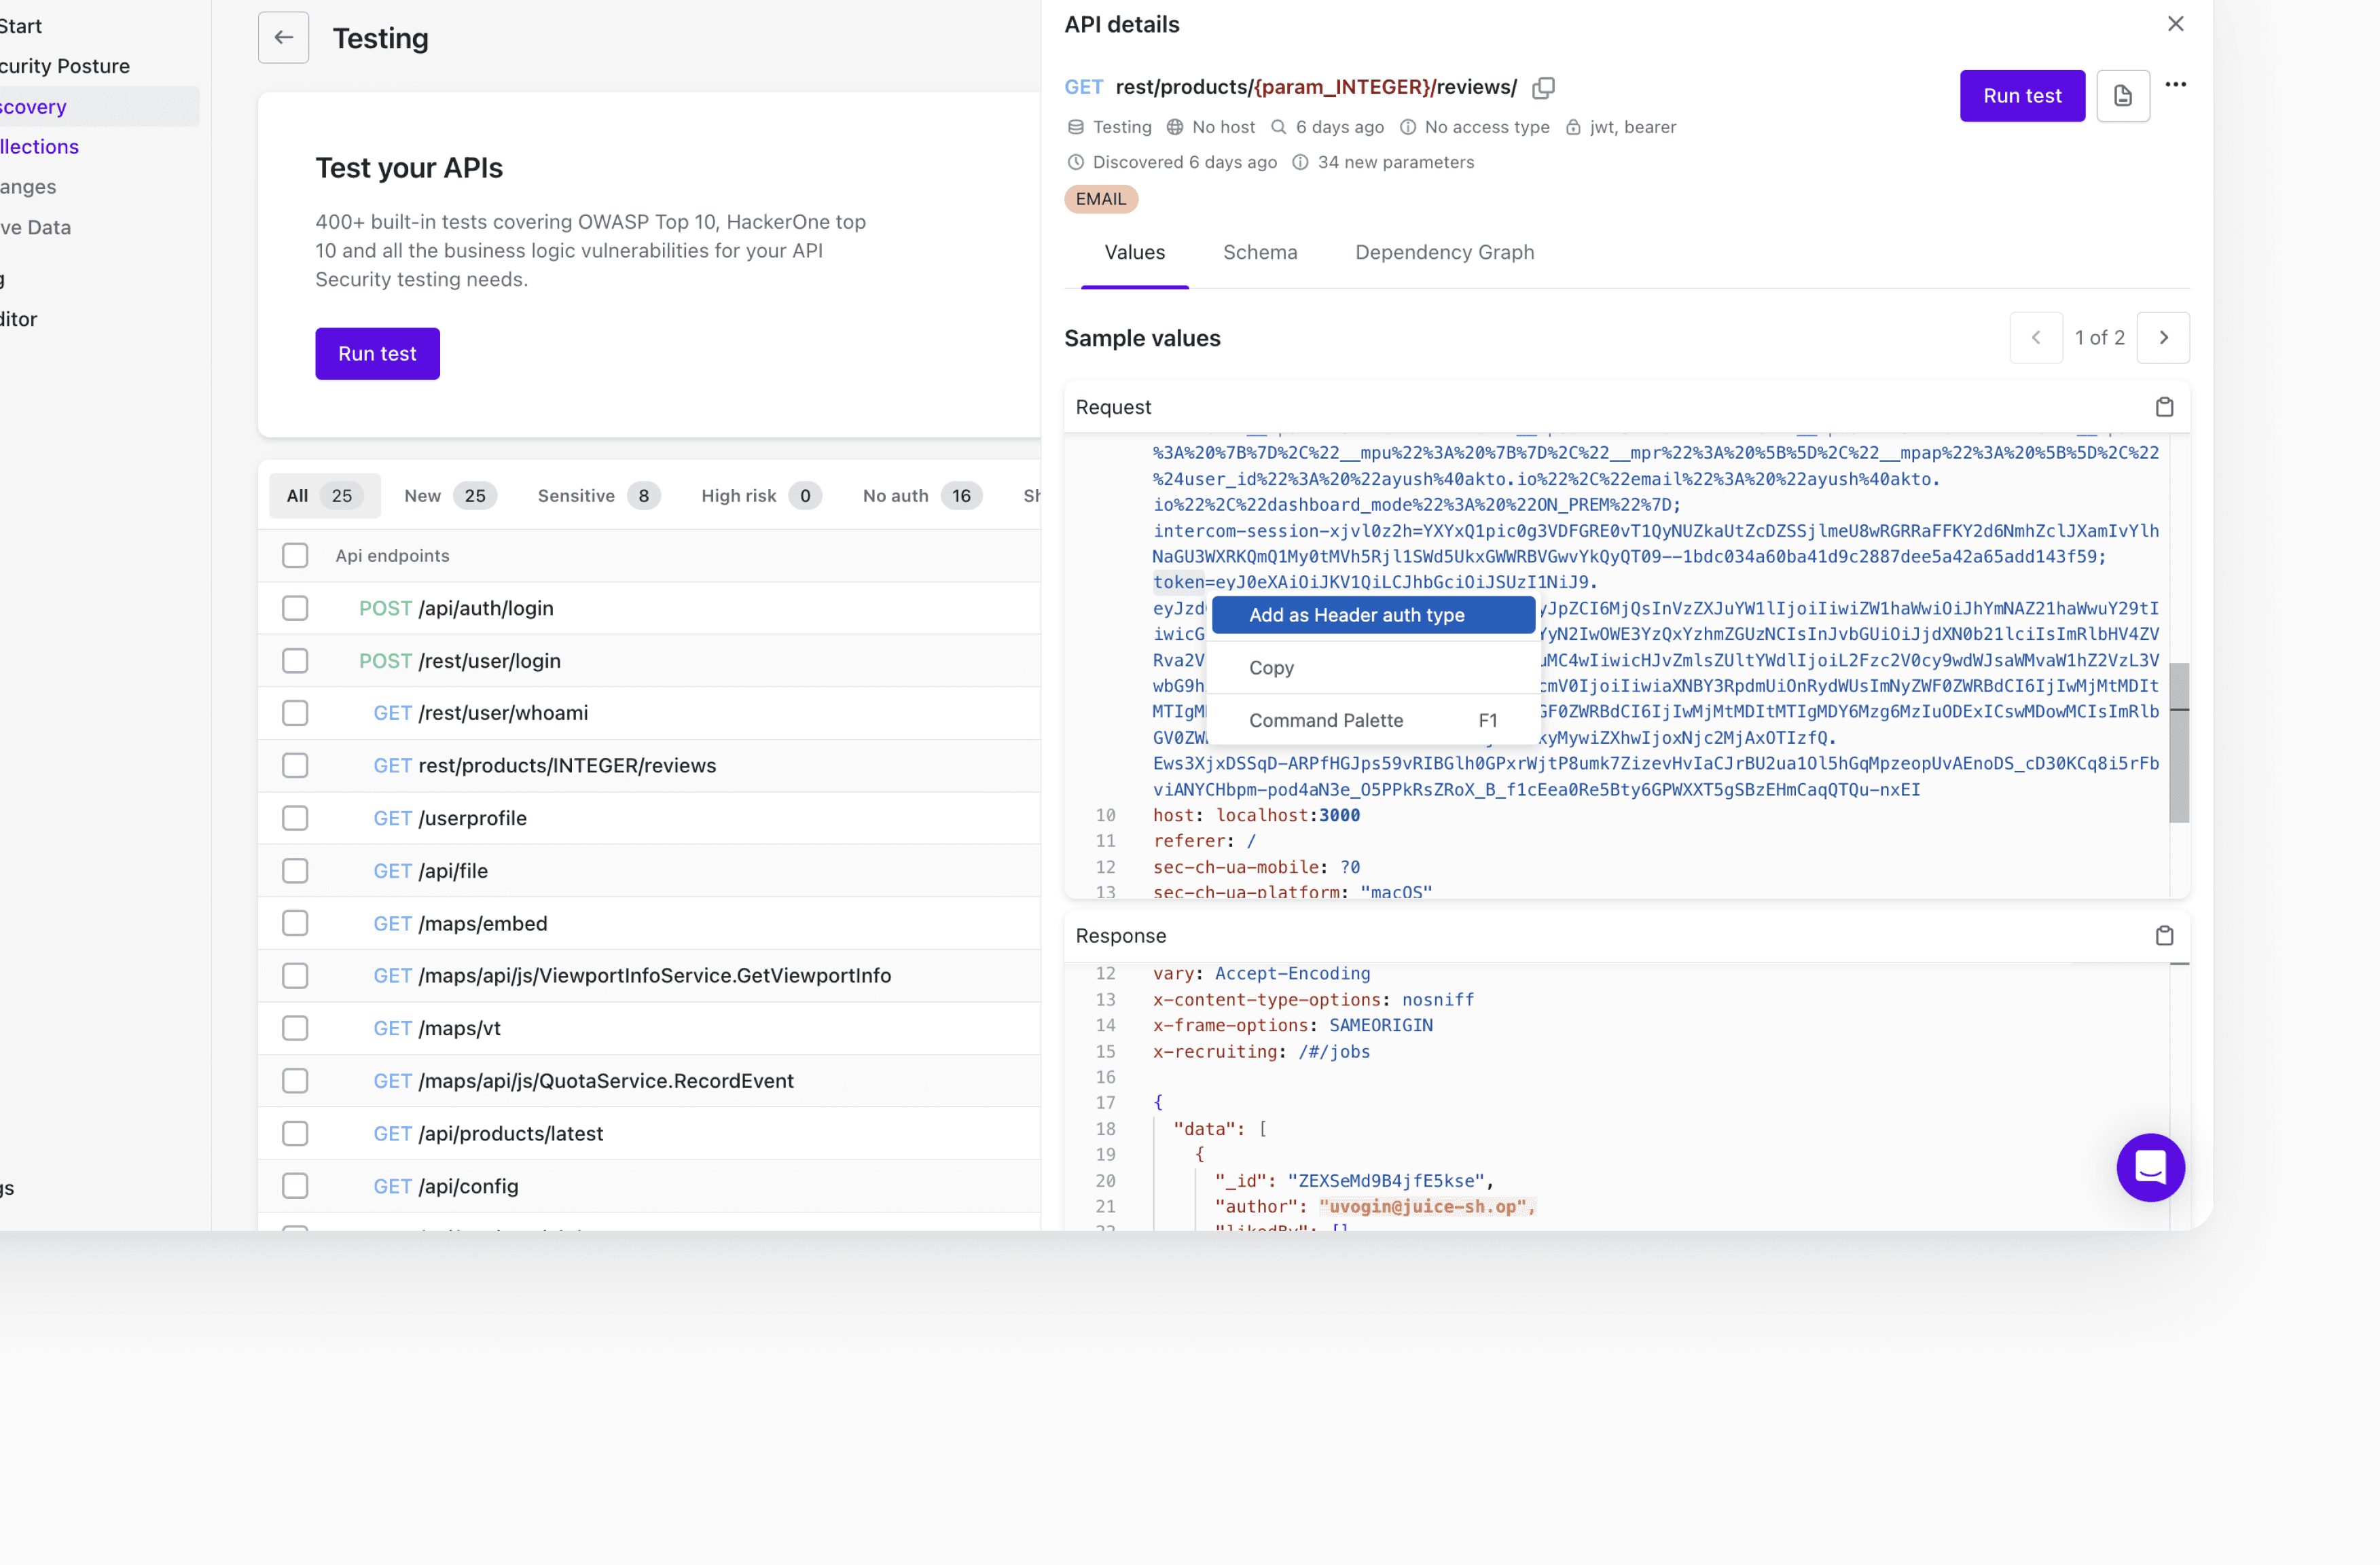Viewport: 2380px width, 1565px height.
Task: Open the three-dots more options menu
Action: coord(2175,85)
